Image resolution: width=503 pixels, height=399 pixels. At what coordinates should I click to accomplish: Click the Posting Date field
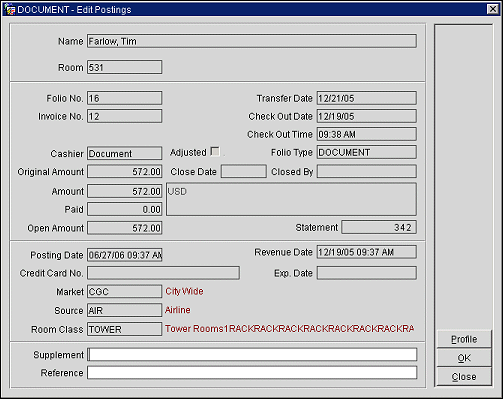pos(125,255)
